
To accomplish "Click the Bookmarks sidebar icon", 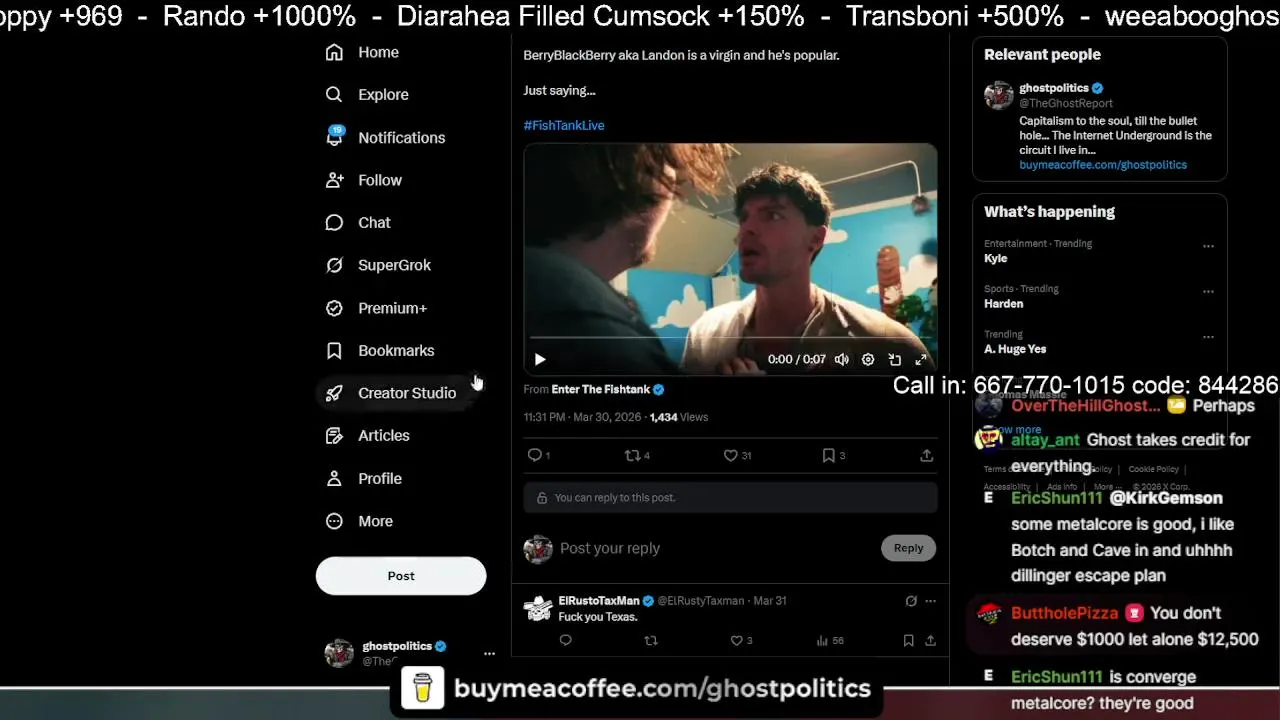I will [x=335, y=351].
